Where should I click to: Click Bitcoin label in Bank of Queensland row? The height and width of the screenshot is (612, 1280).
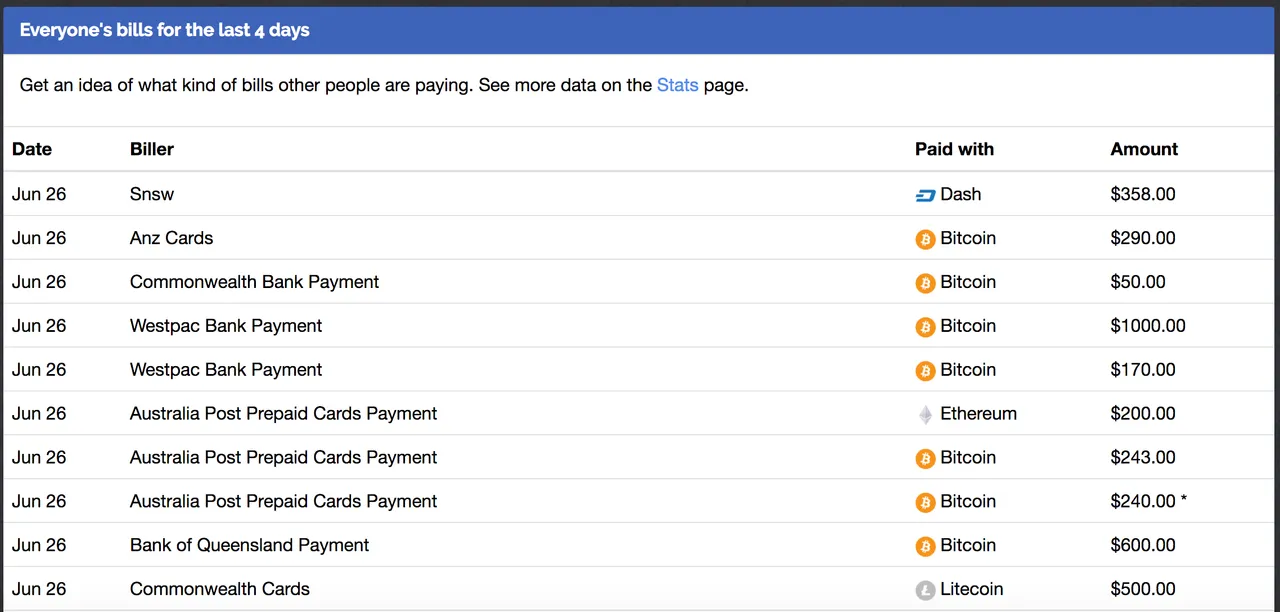tap(968, 546)
